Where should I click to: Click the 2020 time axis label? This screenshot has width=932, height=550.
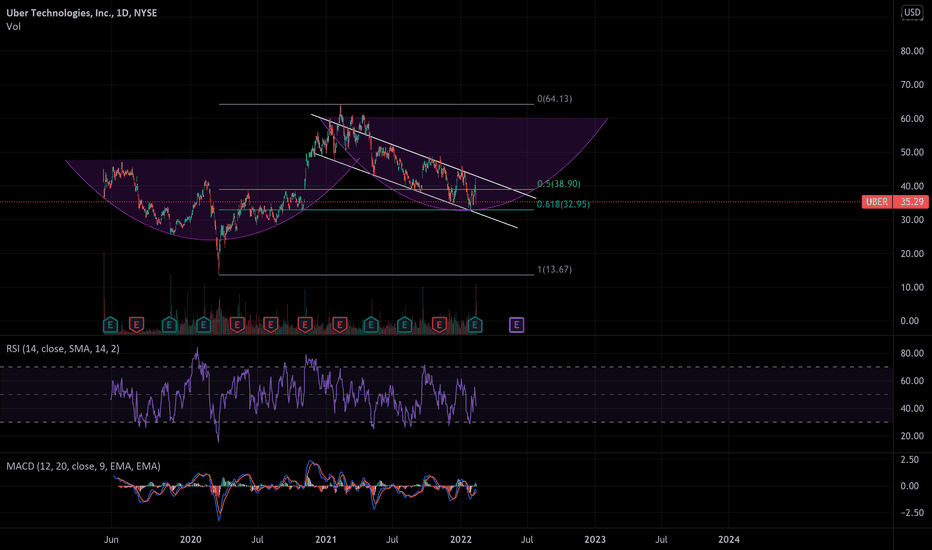tap(191, 539)
